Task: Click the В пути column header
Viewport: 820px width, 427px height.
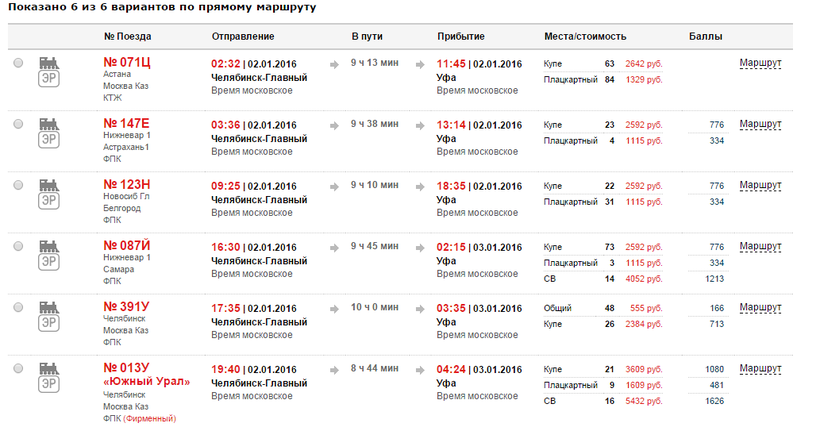Action: pos(367,36)
